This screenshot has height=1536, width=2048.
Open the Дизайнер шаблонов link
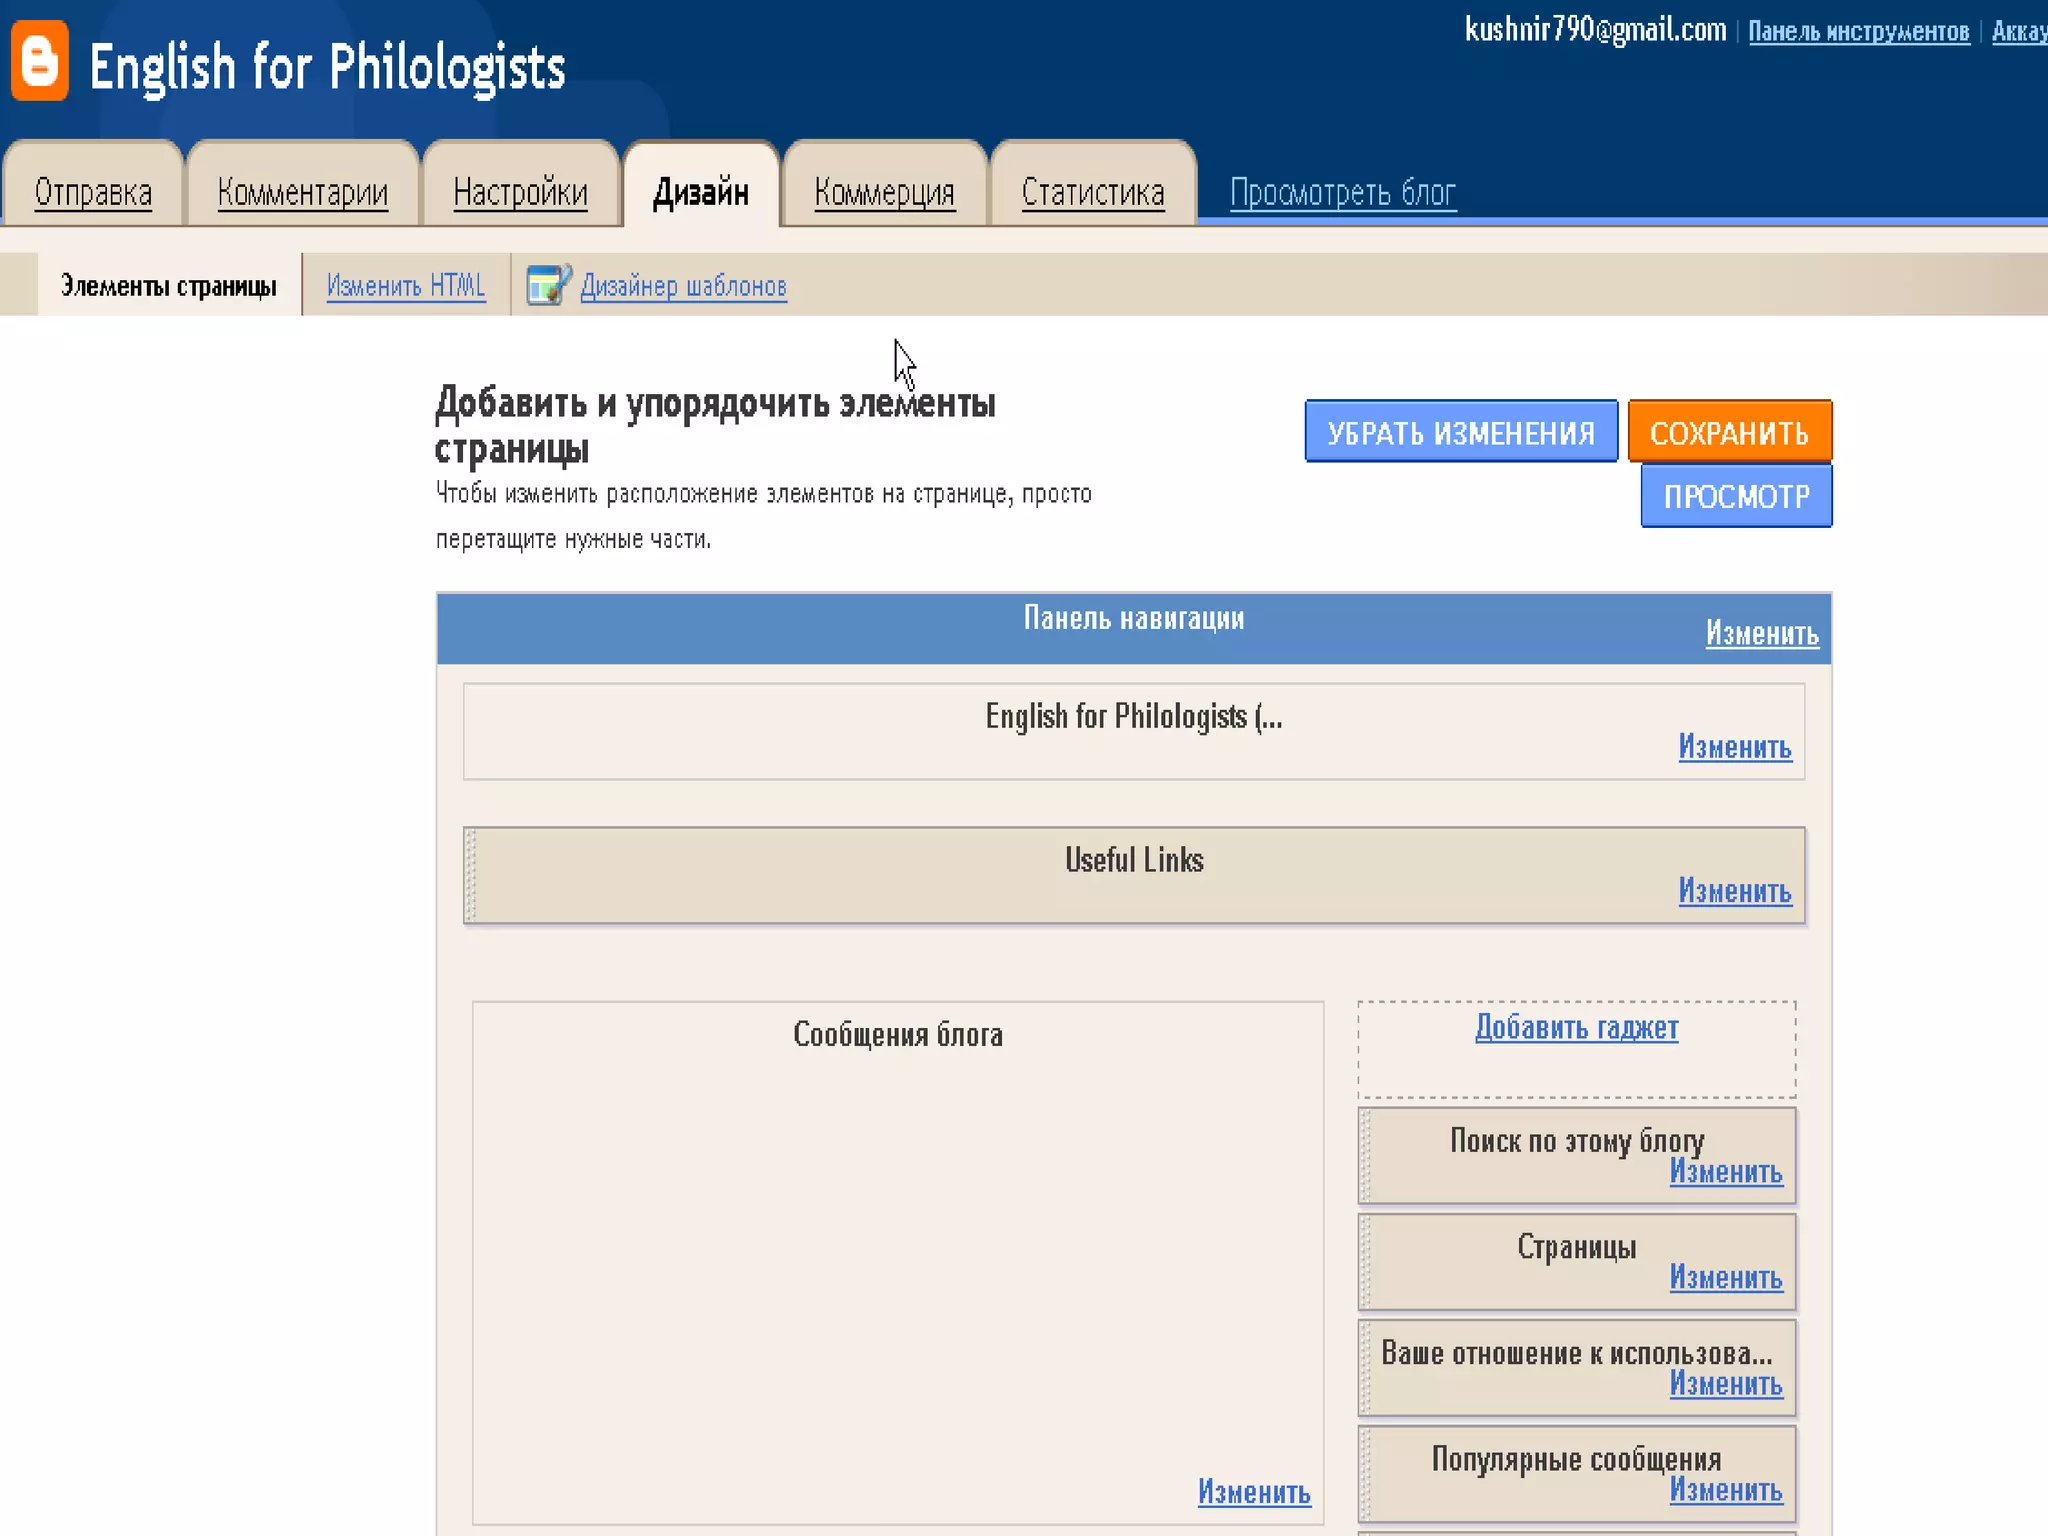tap(683, 286)
